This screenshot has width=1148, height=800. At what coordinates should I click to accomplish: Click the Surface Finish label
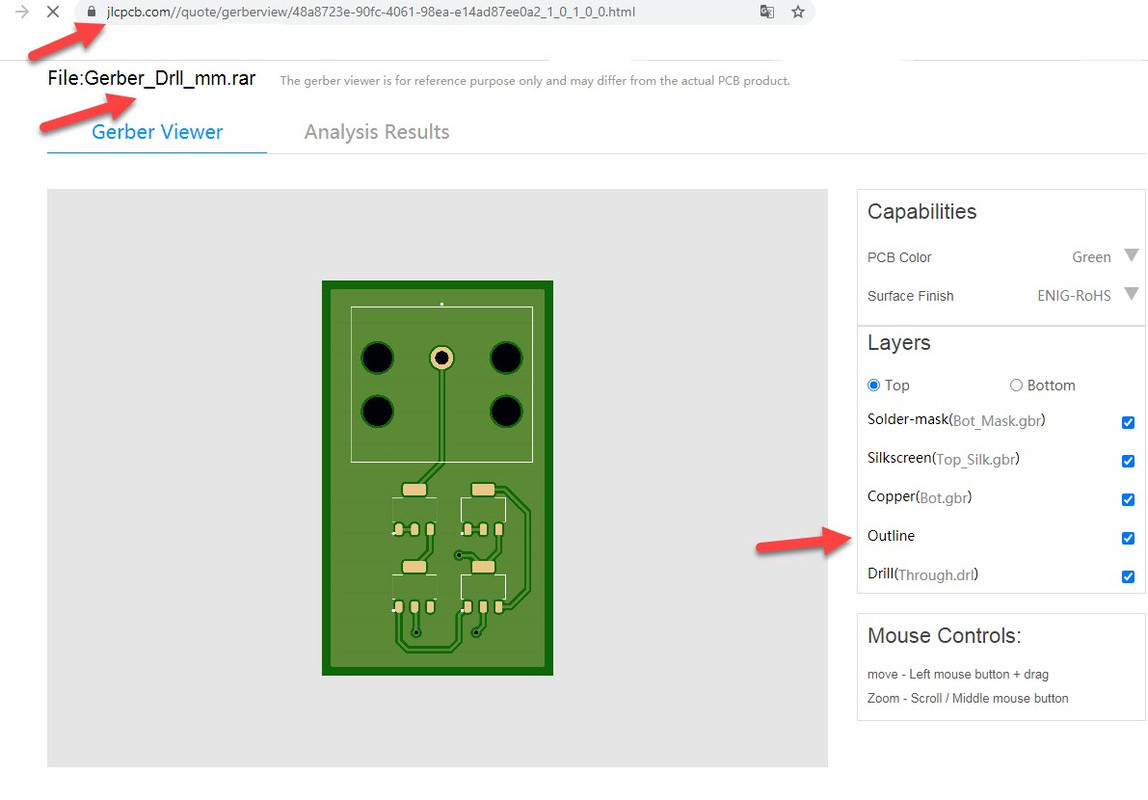click(910, 296)
